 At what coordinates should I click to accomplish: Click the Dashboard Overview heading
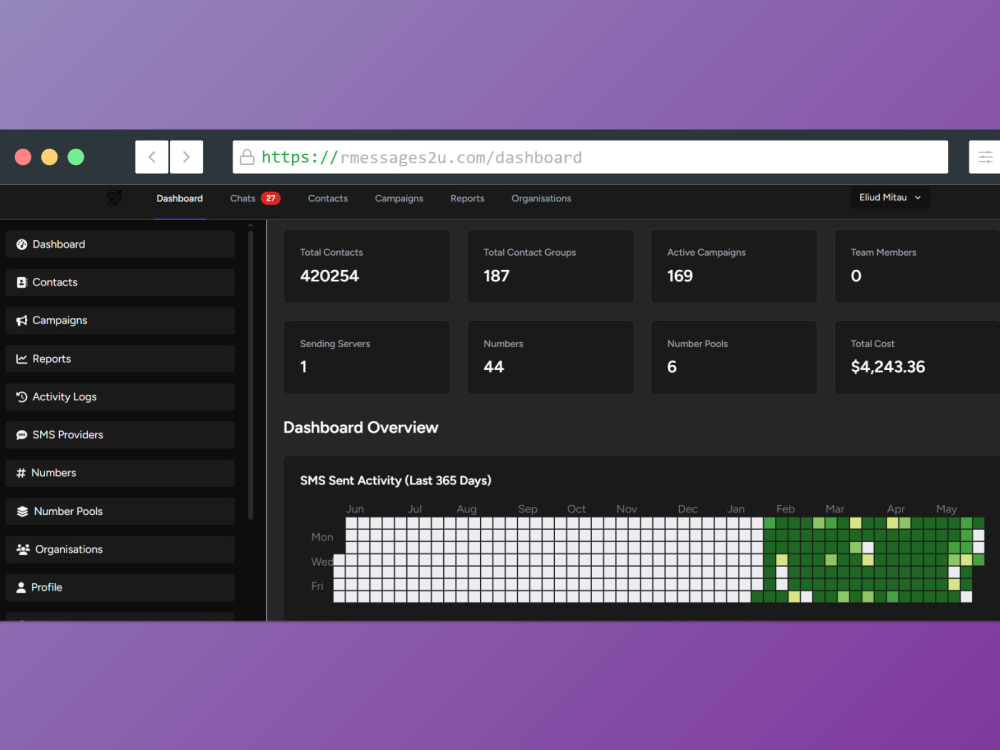click(x=361, y=427)
